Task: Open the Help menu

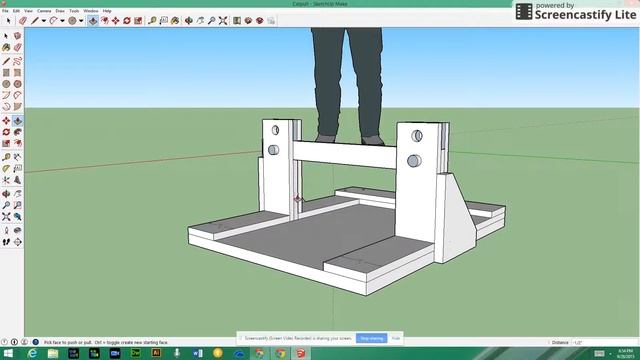Action: [x=107, y=11]
